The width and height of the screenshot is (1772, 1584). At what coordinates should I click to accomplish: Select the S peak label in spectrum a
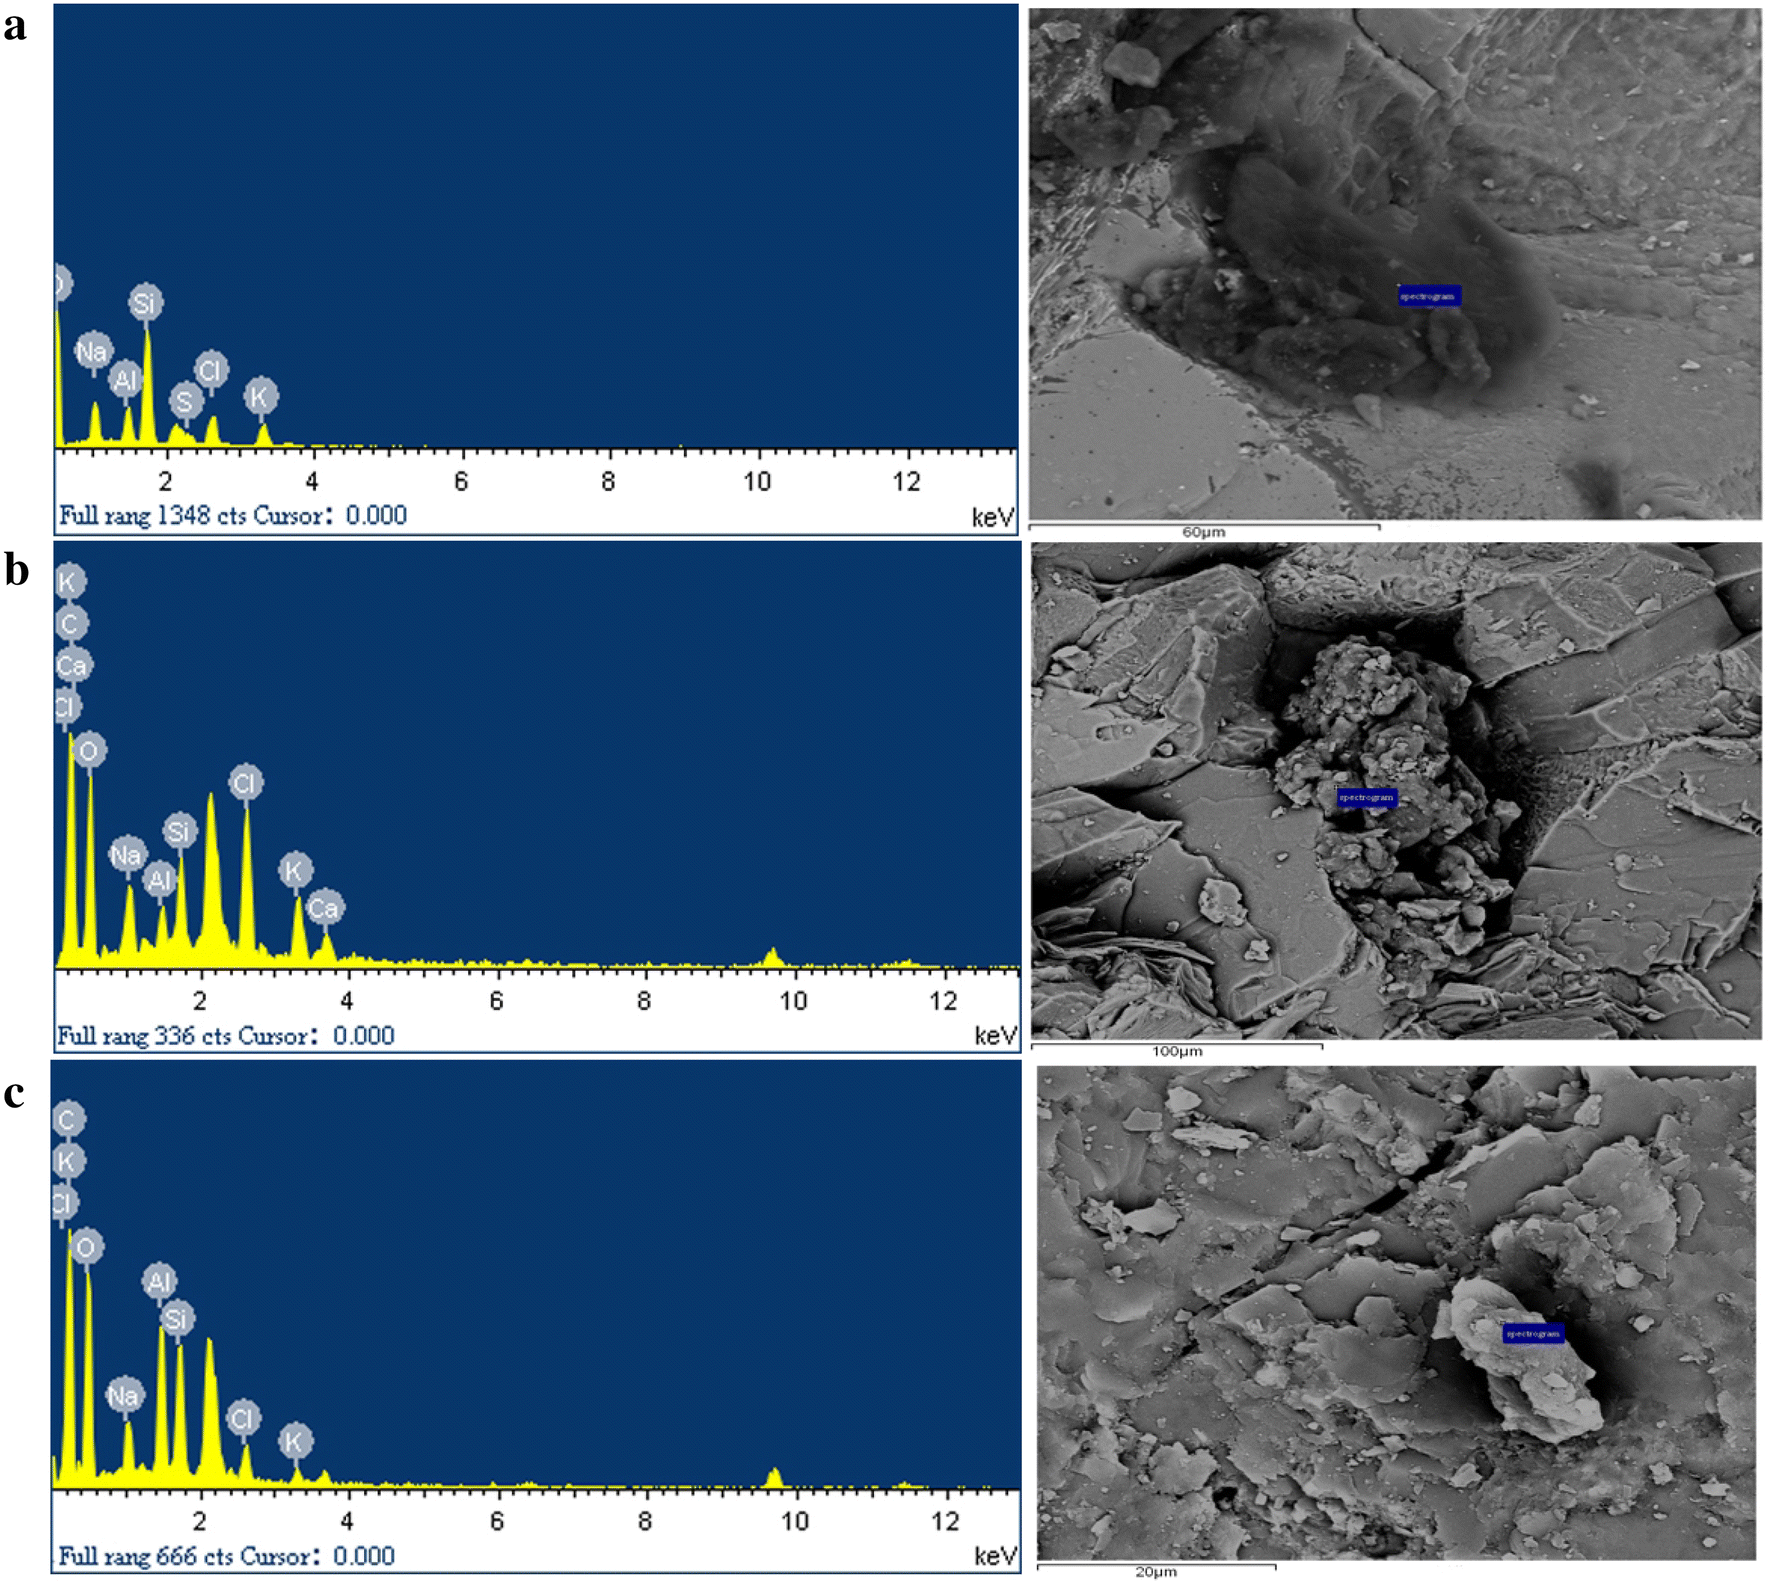(184, 401)
